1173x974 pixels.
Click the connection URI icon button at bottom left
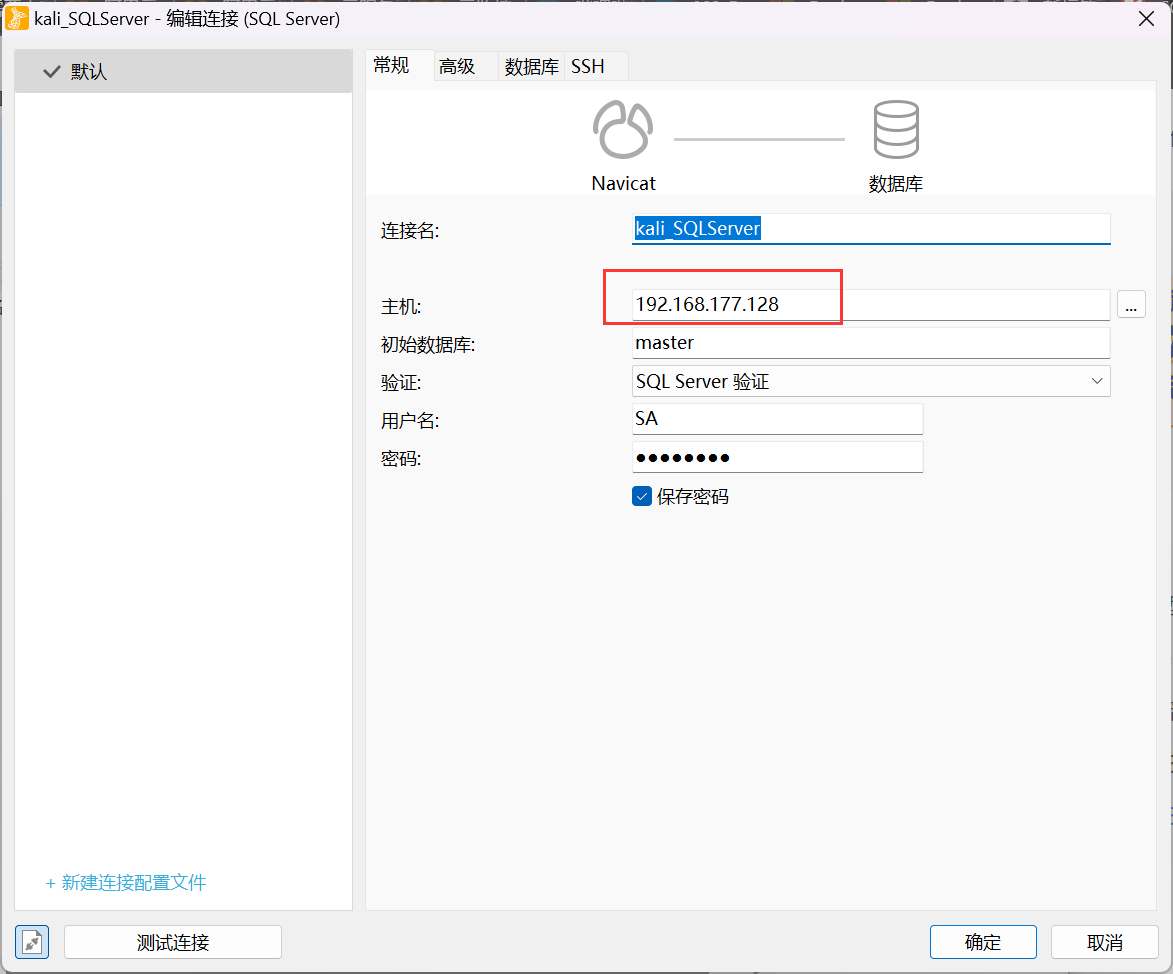pyautogui.click(x=32, y=942)
